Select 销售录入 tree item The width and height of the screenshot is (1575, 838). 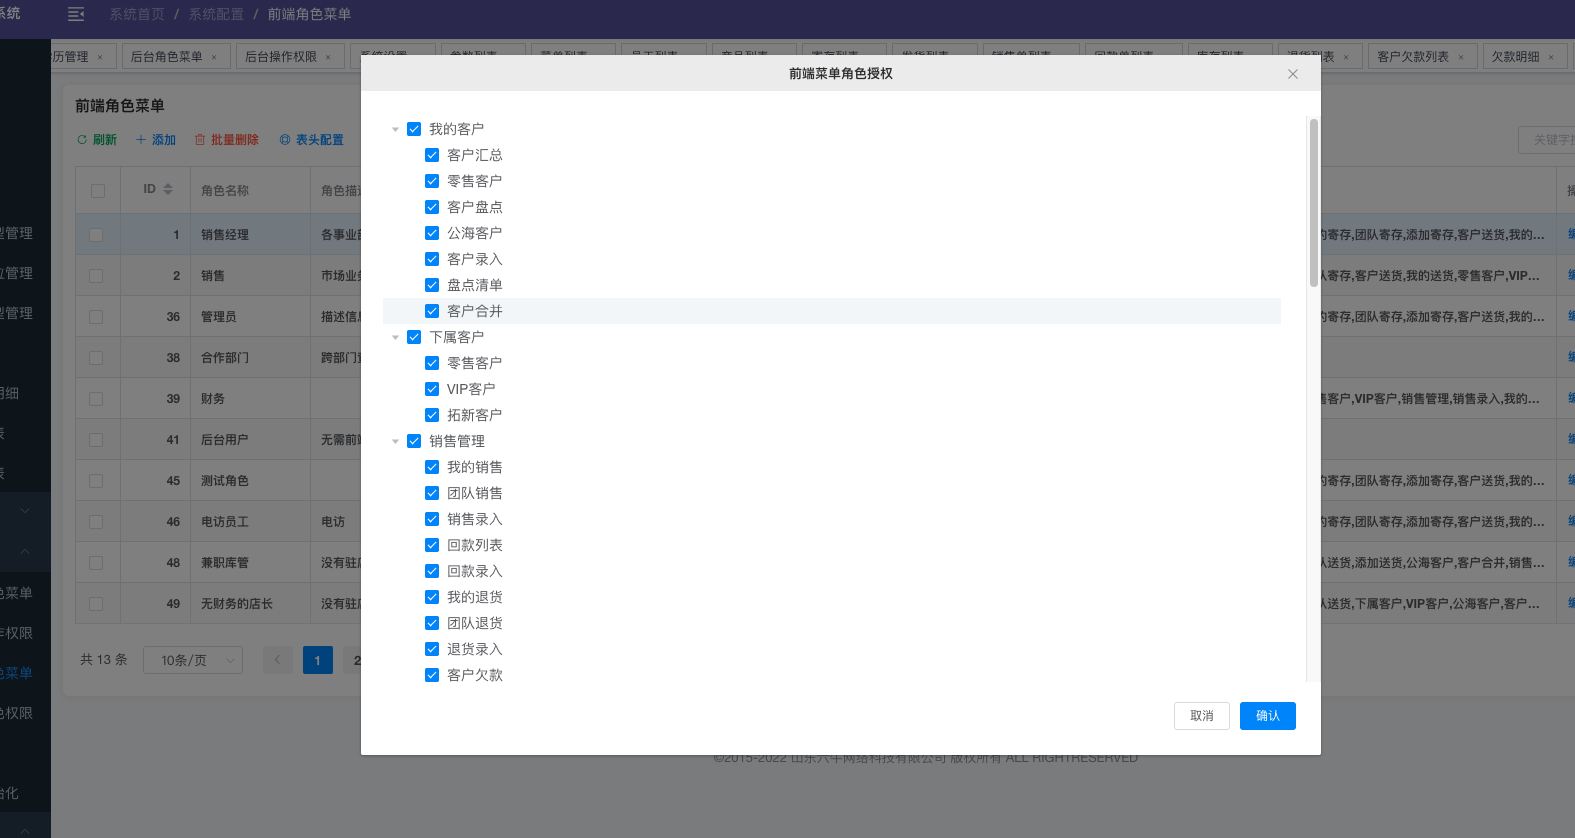pos(475,519)
